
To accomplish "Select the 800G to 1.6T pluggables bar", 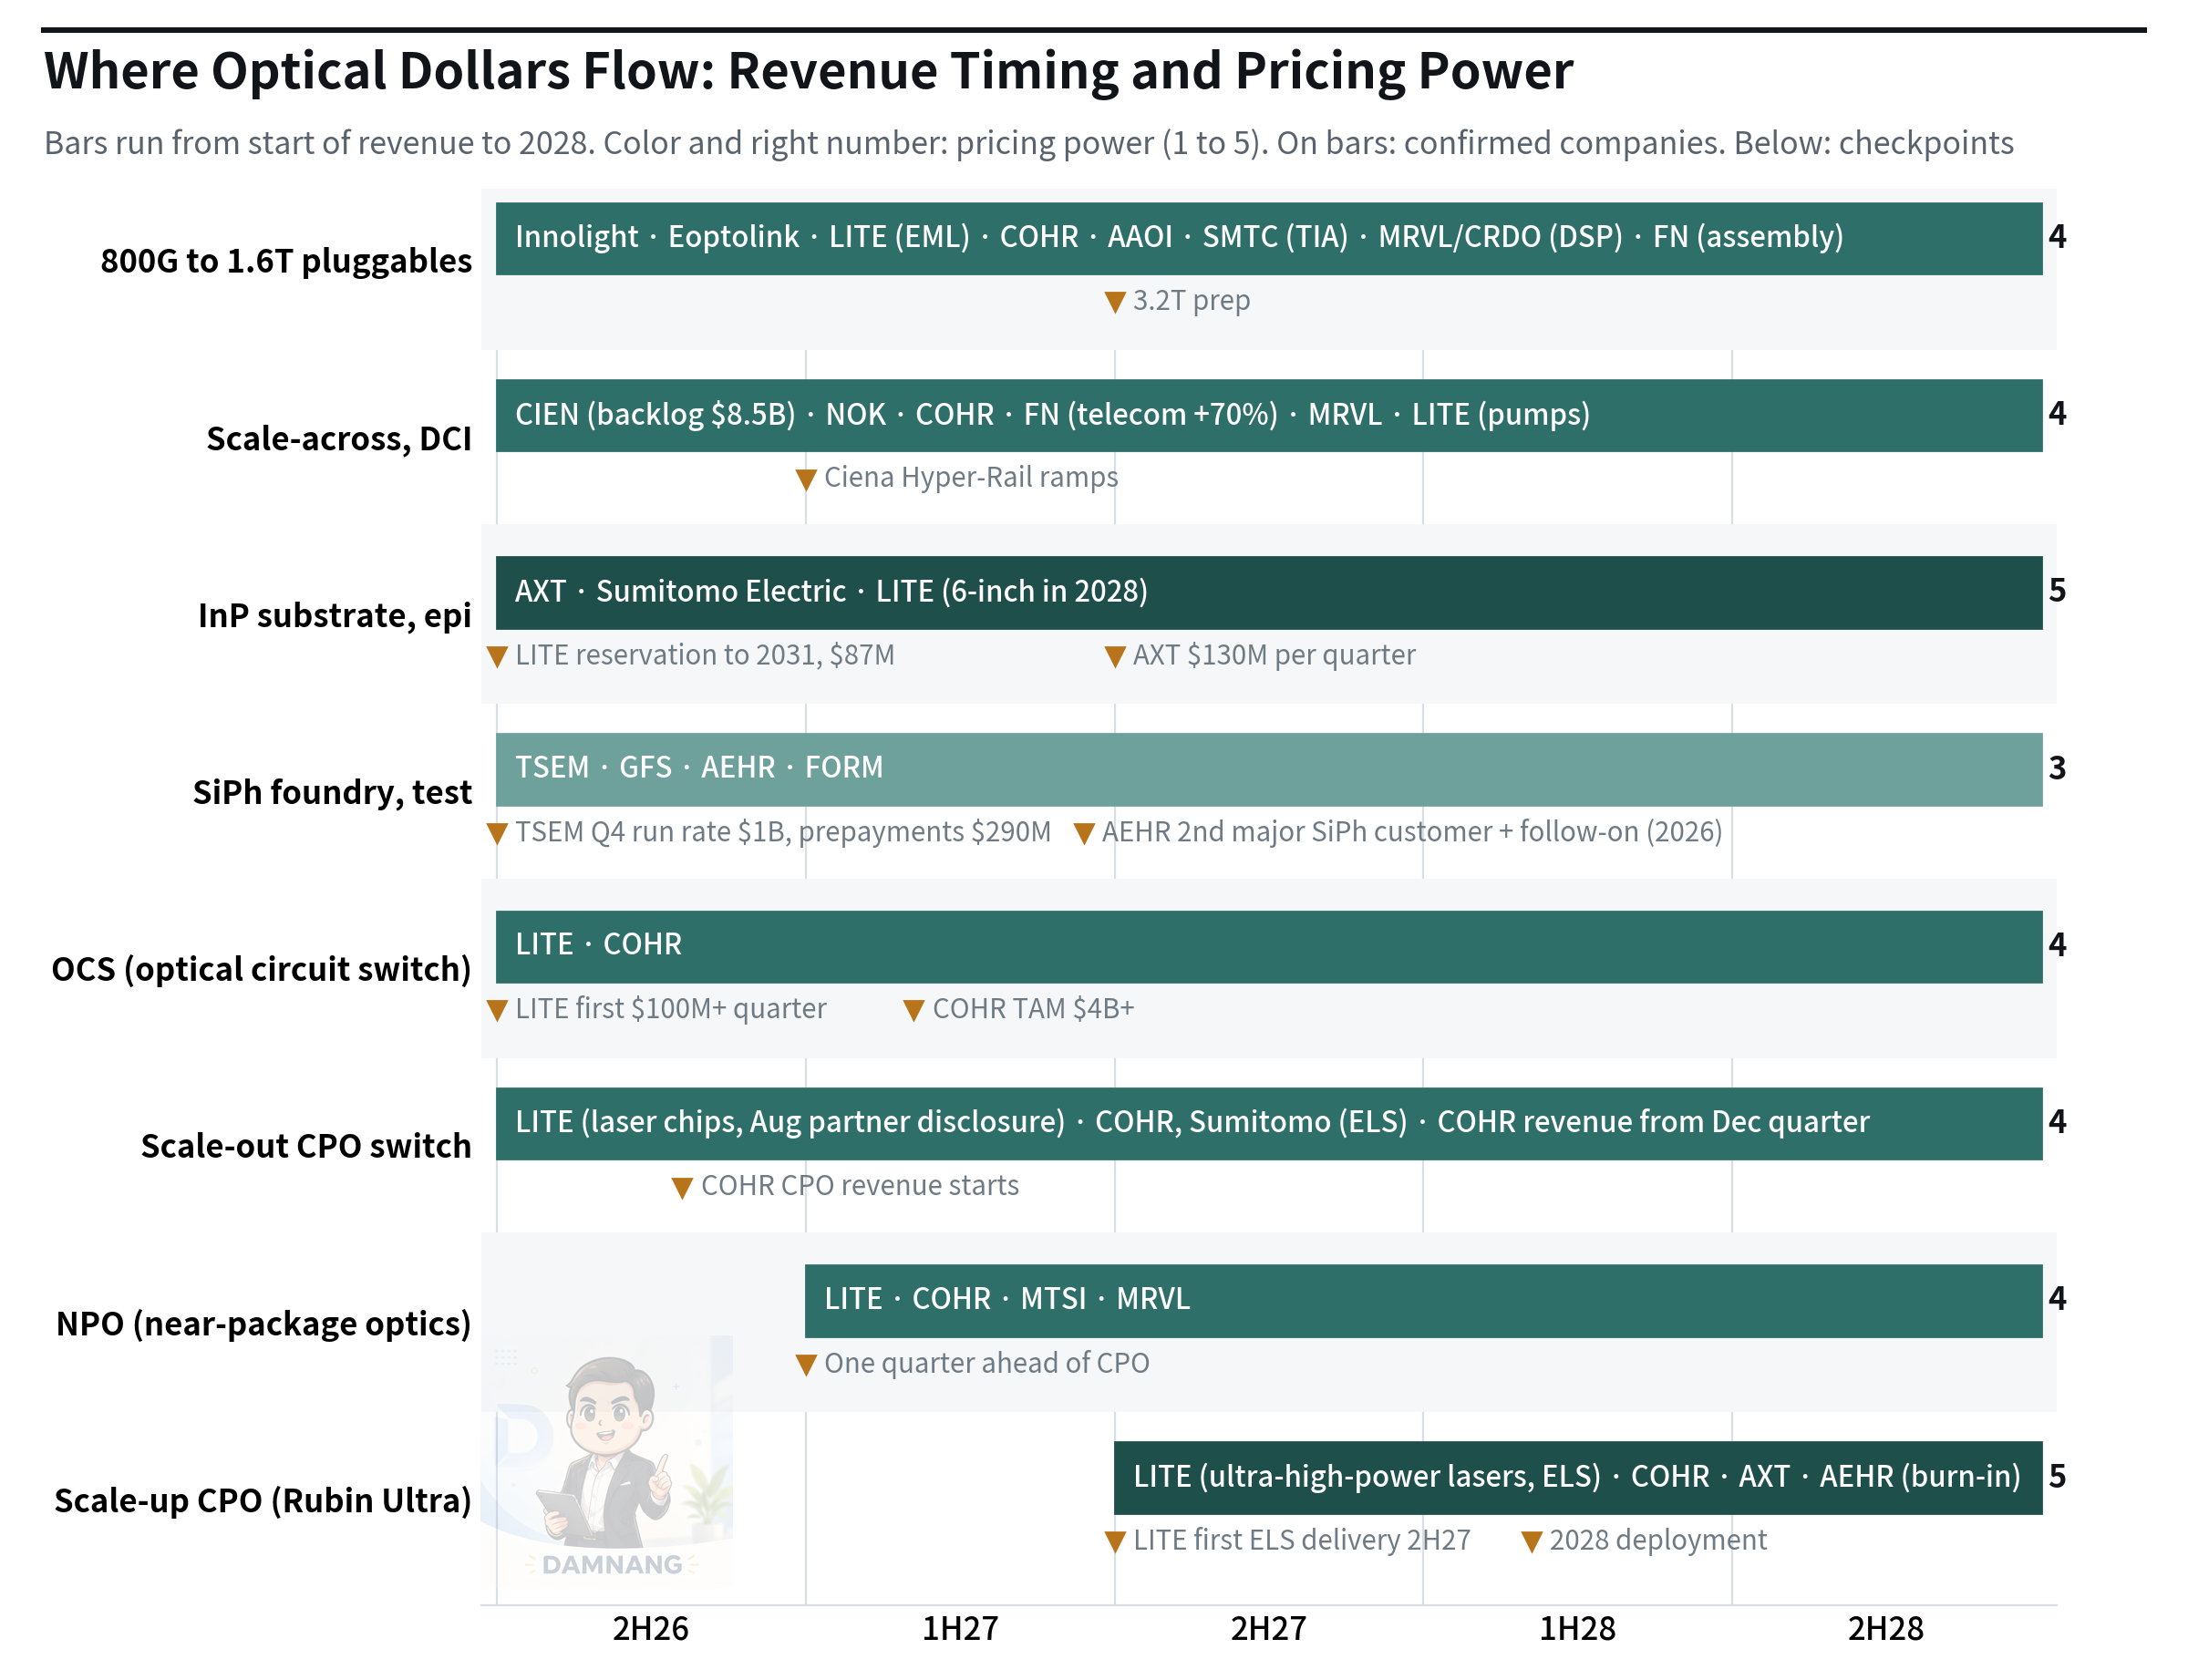I will 1268,239.
